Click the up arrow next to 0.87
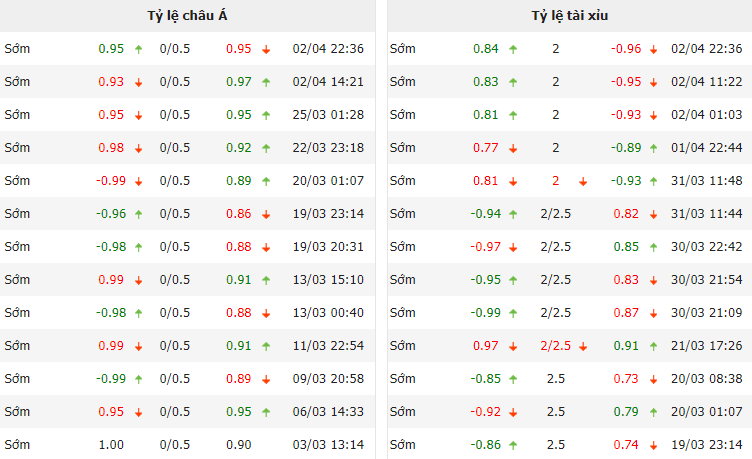Screen dimensions: 752x459 [x=653, y=313]
